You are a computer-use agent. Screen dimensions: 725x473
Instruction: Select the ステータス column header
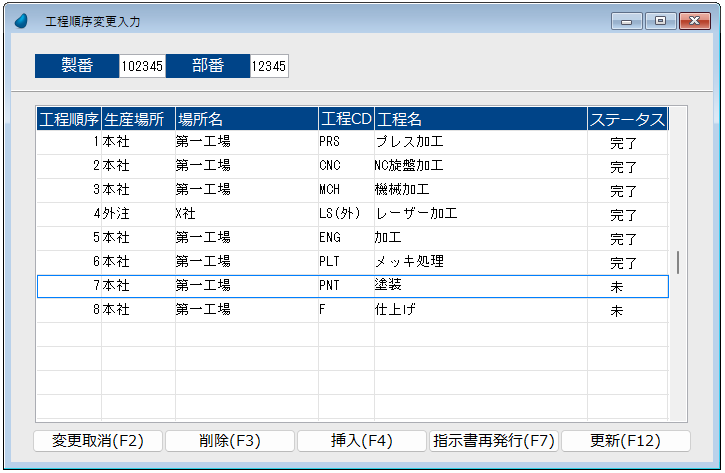click(x=627, y=119)
